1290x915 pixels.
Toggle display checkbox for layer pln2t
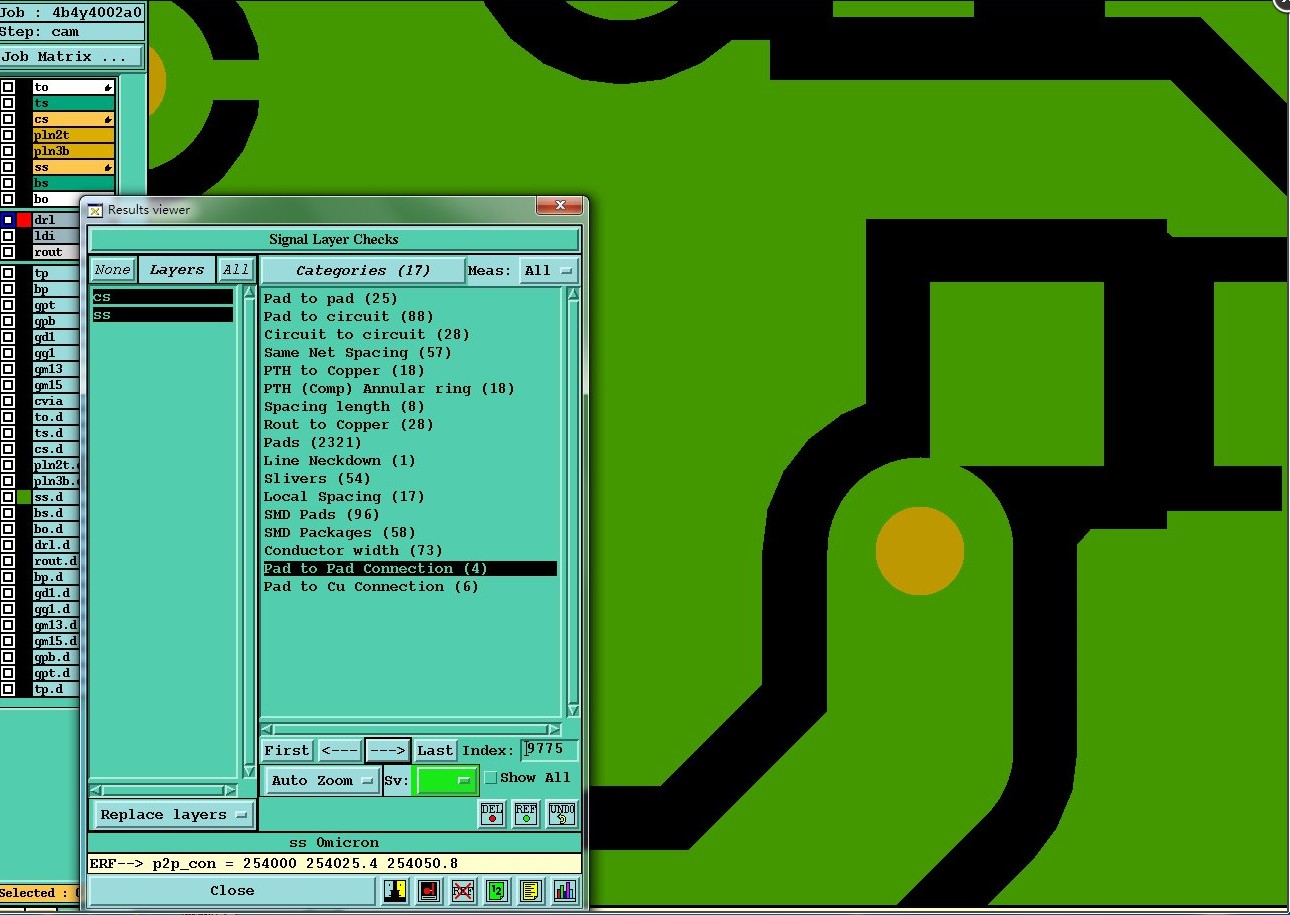tap(8, 135)
